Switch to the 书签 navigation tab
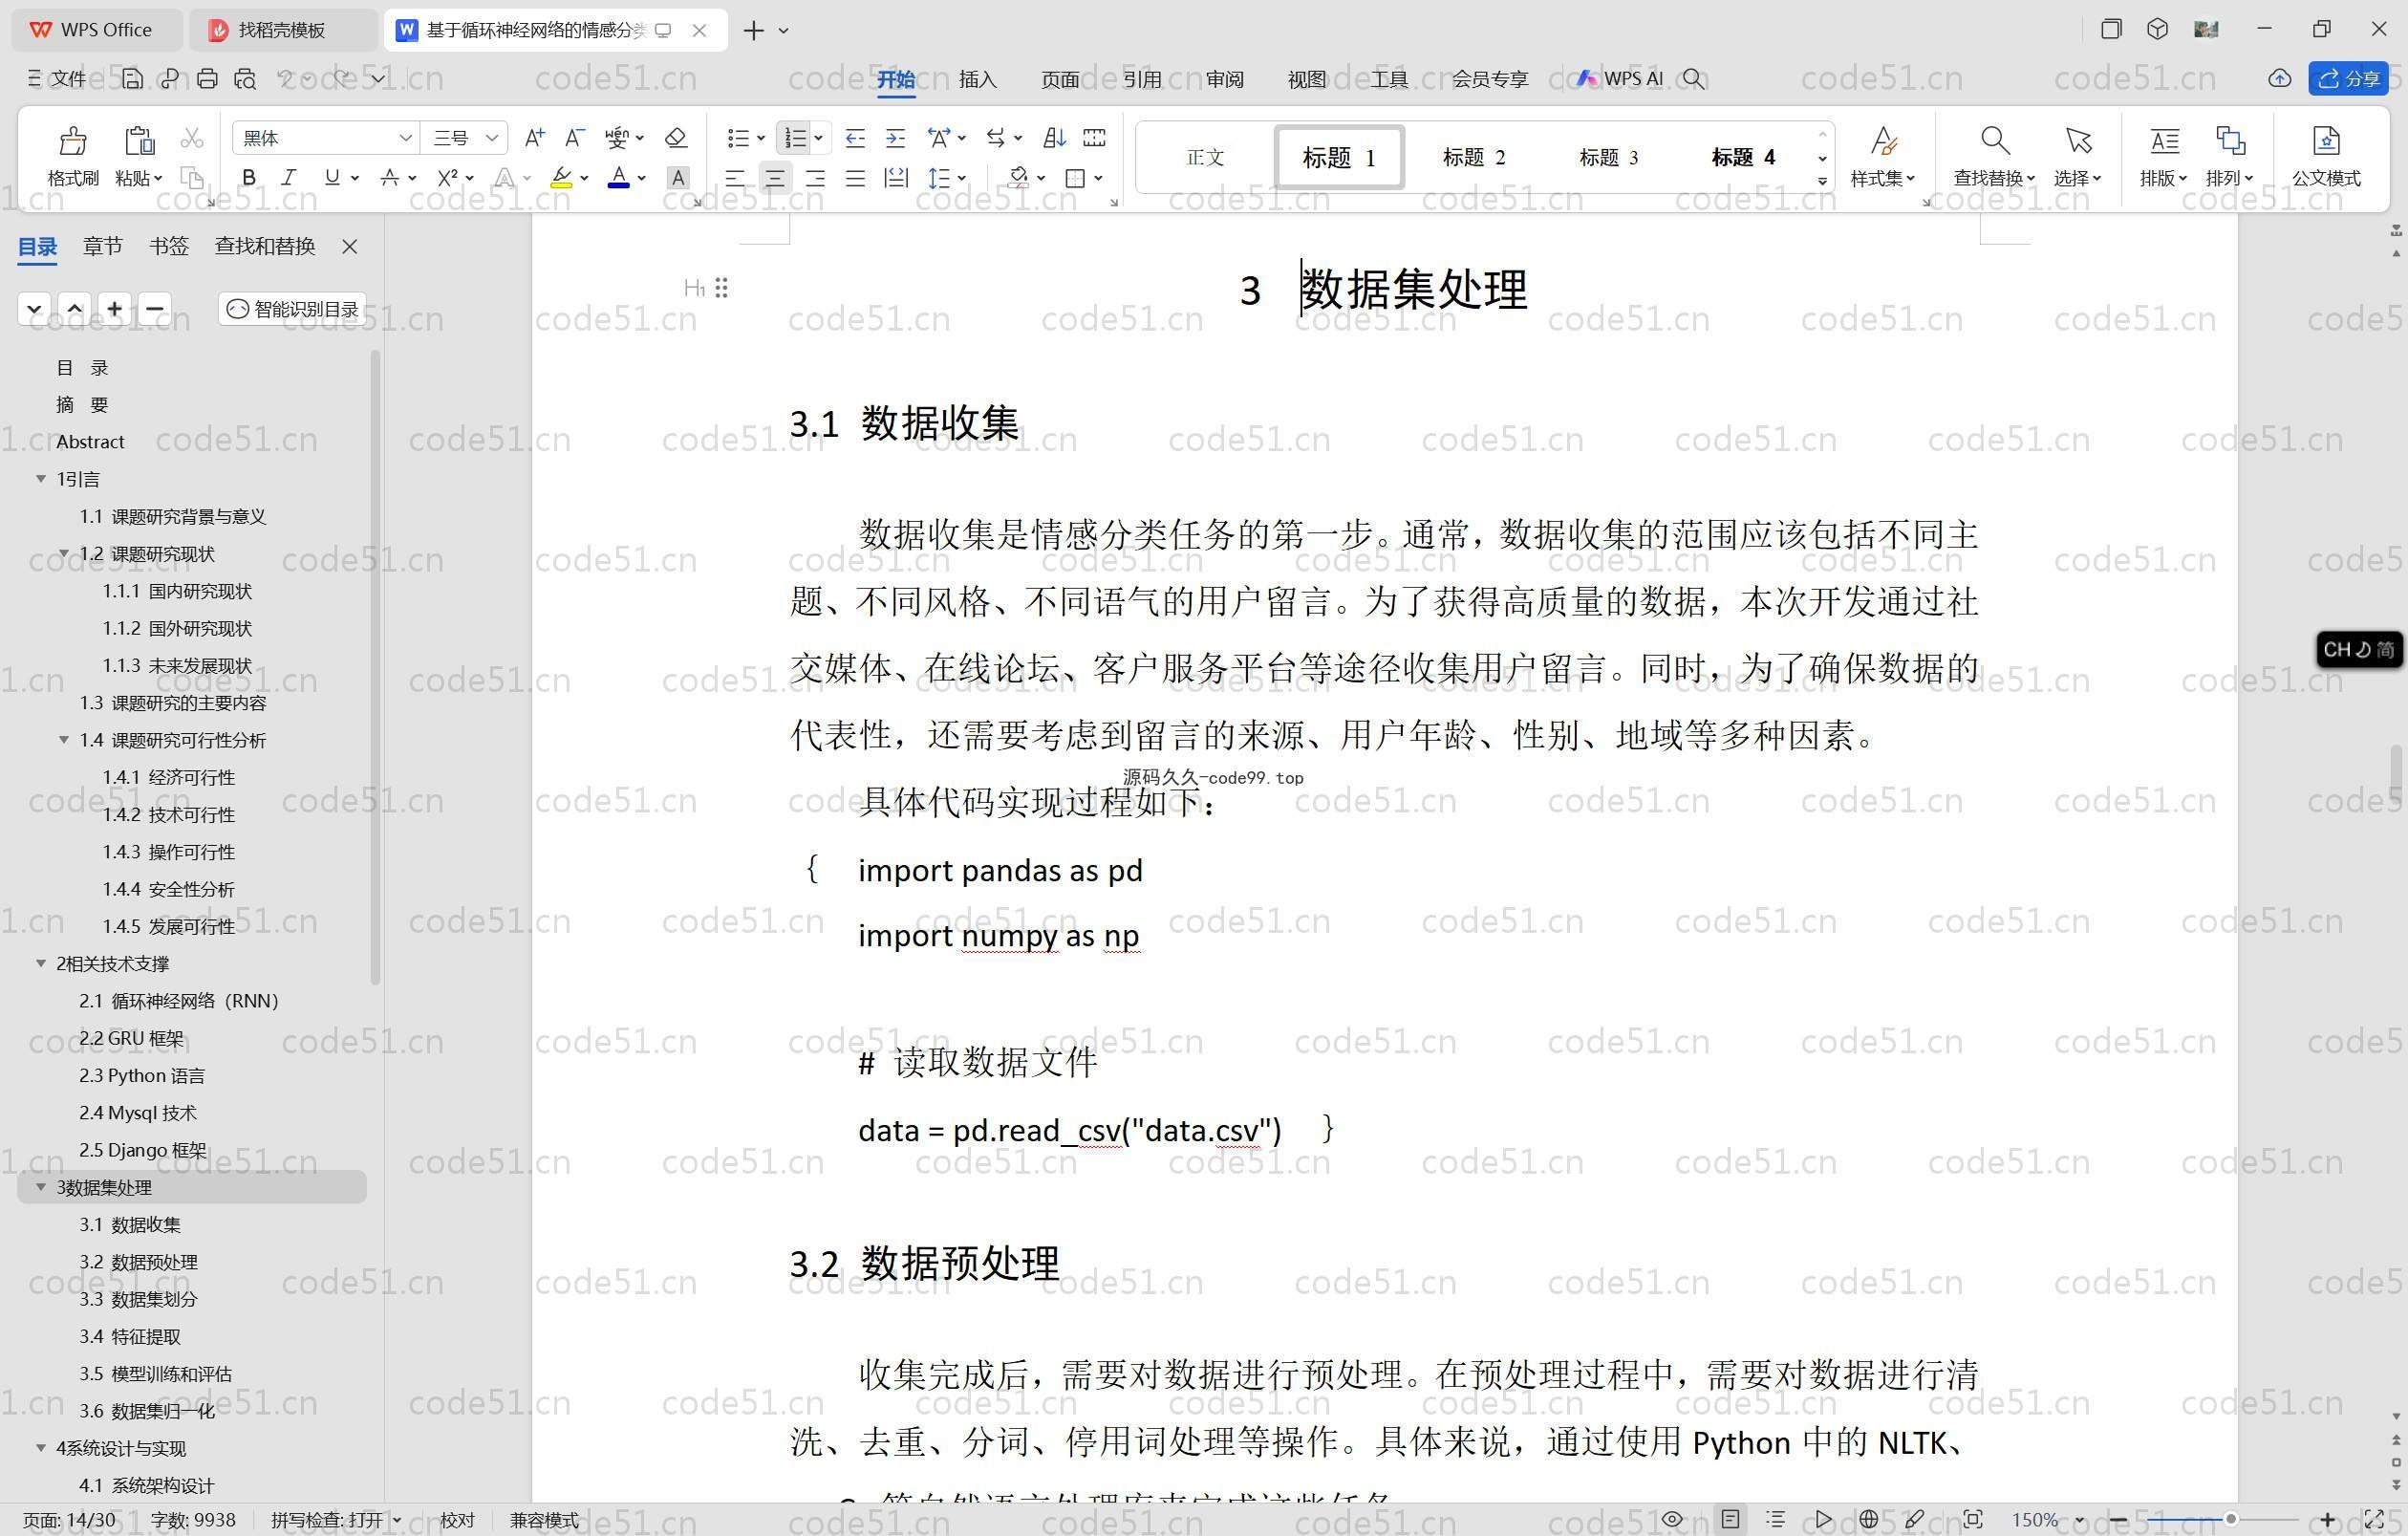The height and width of the screenshot is (1536, 2408). [169, 246]
